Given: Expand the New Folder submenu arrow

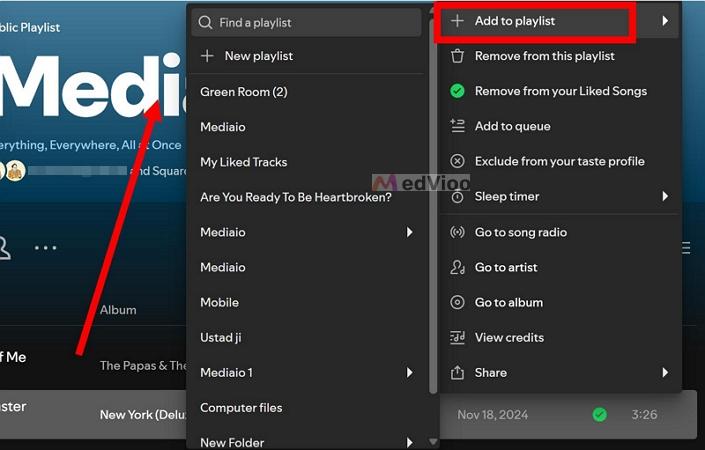Looking at the screenshot, I should point(409,442).
